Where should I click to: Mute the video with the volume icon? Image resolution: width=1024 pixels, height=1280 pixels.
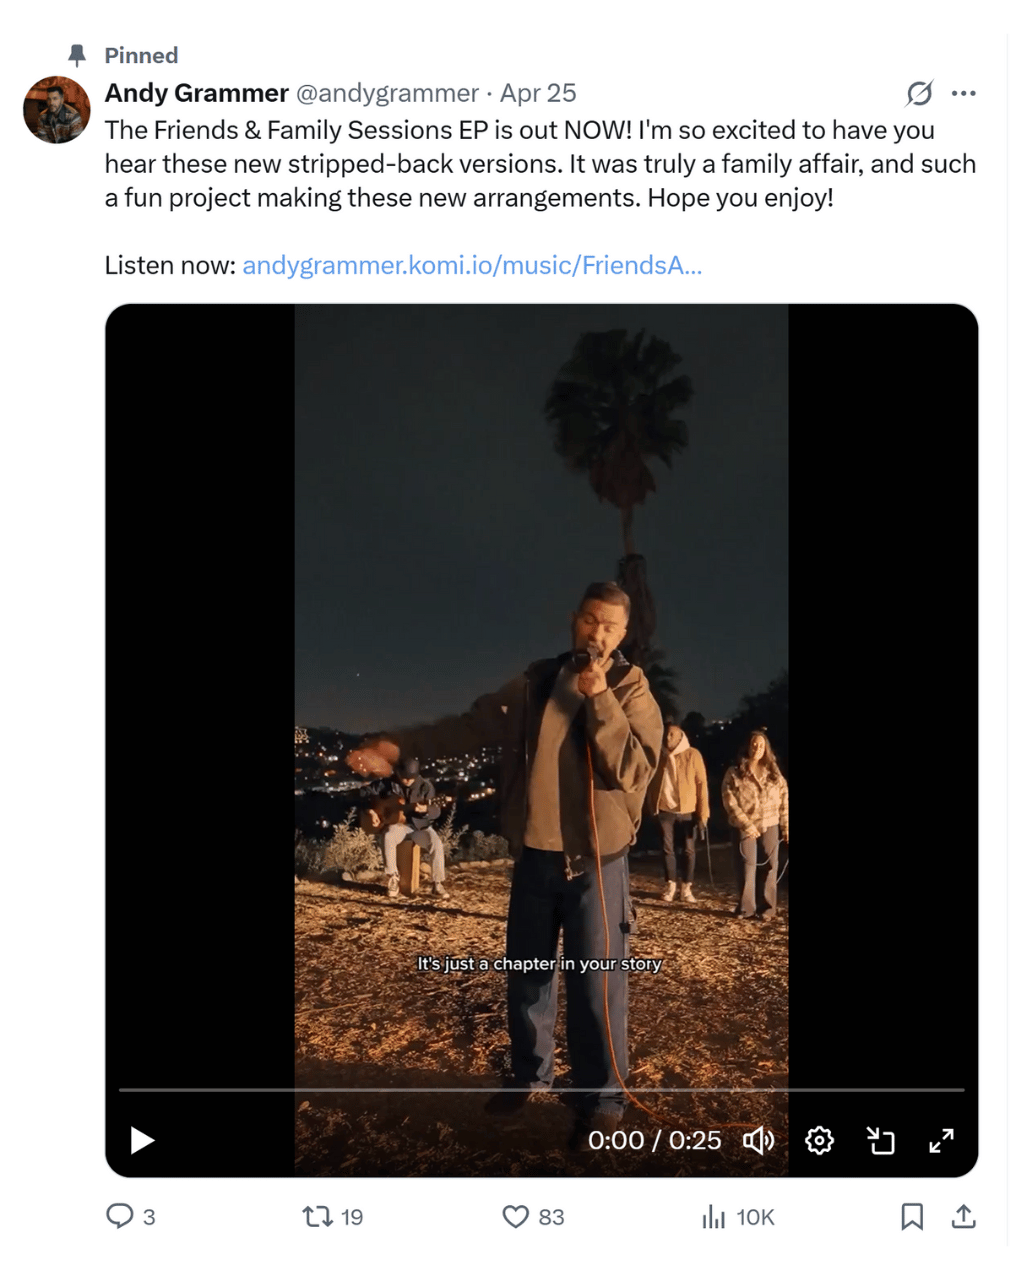coord(761,1140)
